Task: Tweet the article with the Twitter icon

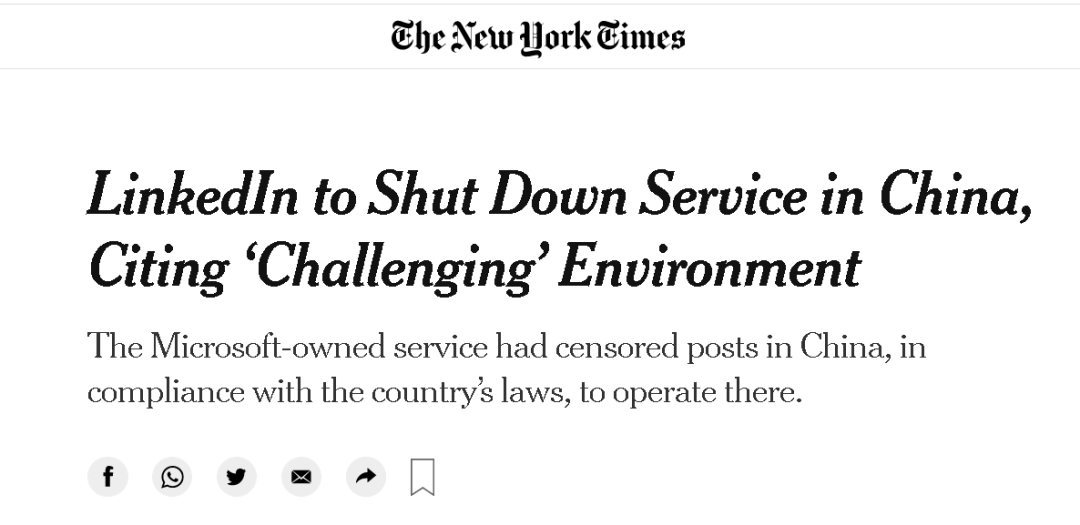Action: [x=236, y=476]
